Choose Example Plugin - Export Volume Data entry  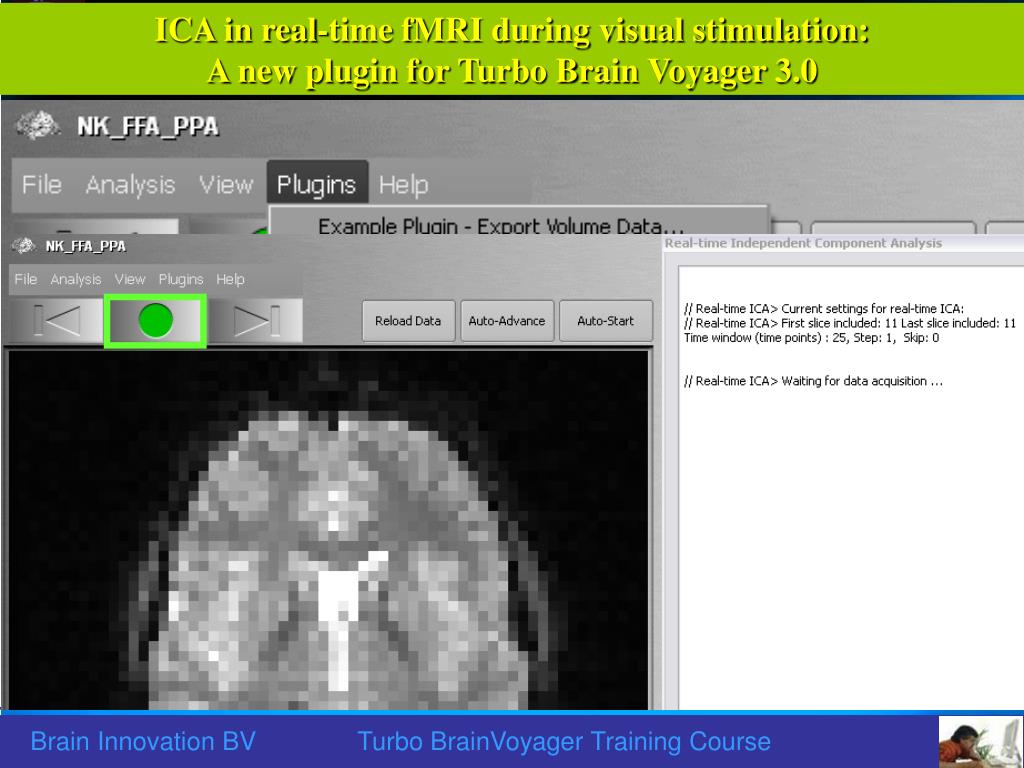[x=501, y=226]
